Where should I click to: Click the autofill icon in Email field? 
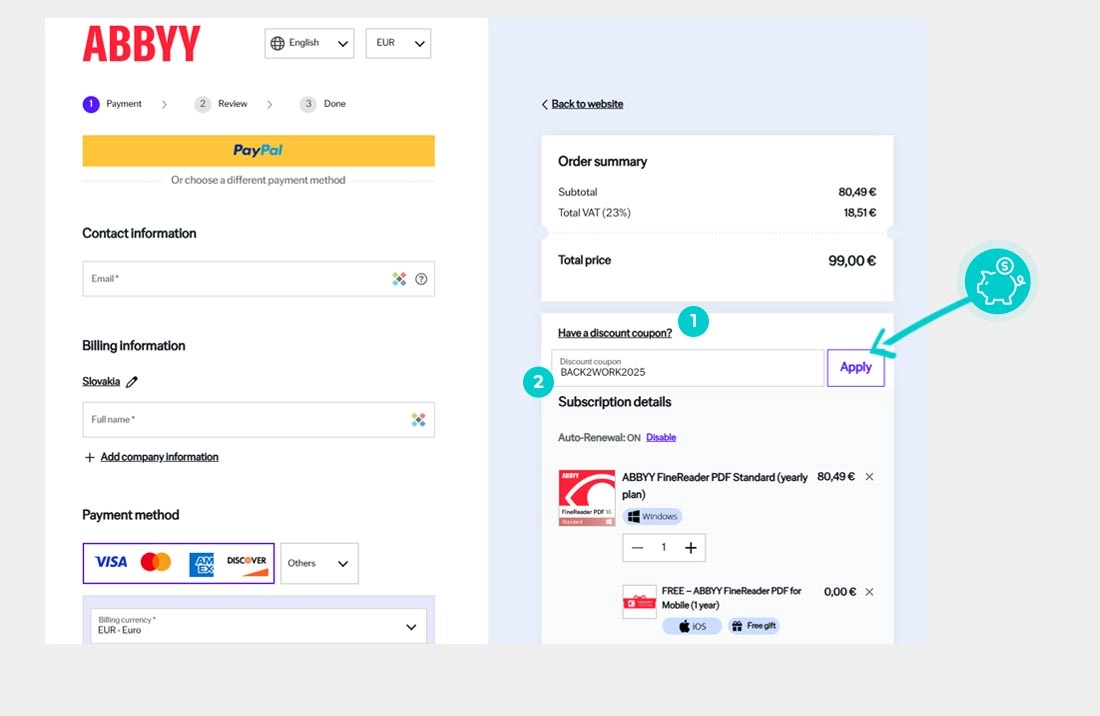pos(399,279)
